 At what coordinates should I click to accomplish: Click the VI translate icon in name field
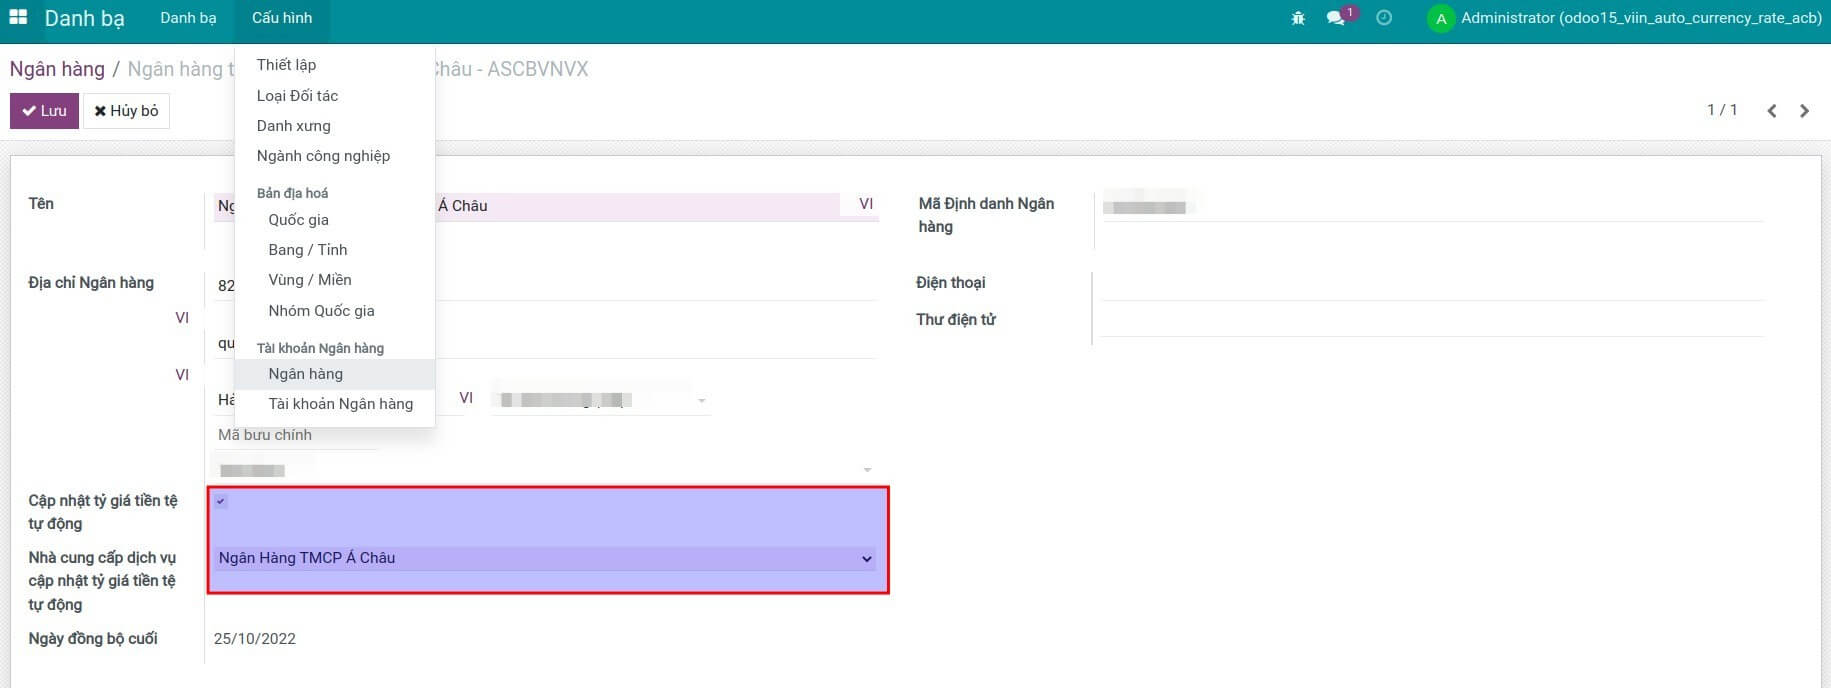click(865, 204)
